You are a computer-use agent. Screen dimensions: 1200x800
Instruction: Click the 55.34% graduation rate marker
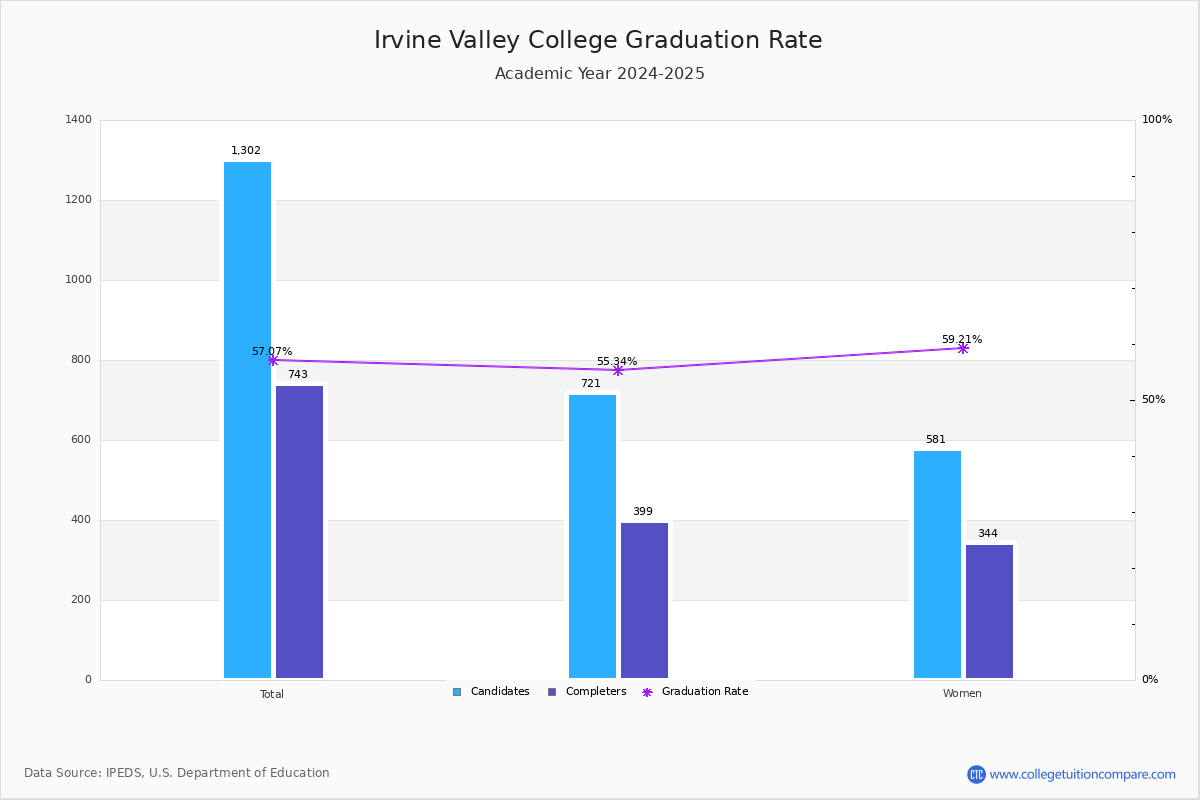pyautogui.click(x=617, y=370)
